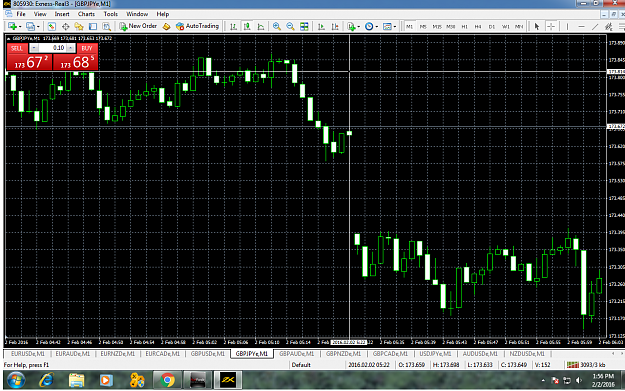Switch to the NZDUSDe,M1 chart tab
Viewport: 625px width, 391px height.
pos(527,354)
